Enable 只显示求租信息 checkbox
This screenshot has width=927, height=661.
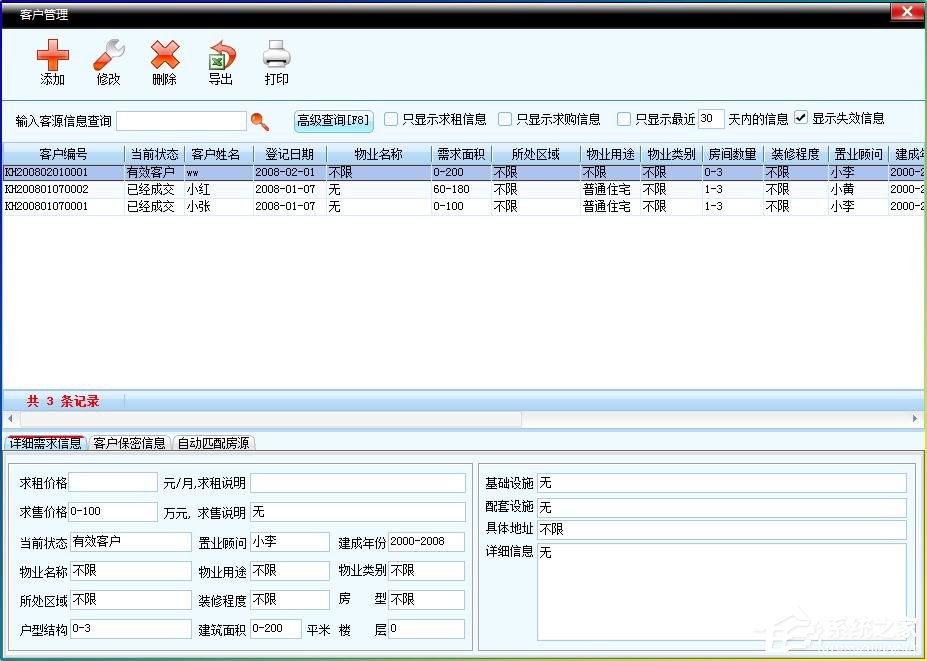pos(392,119)
